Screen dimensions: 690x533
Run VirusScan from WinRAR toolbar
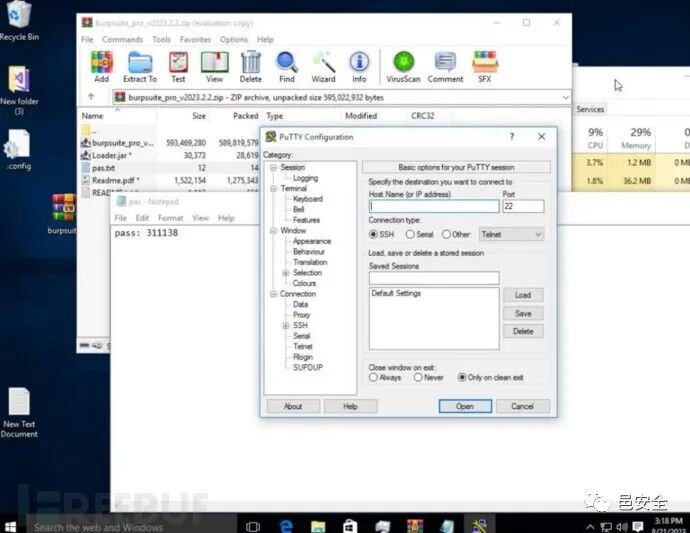pos(403,66)
